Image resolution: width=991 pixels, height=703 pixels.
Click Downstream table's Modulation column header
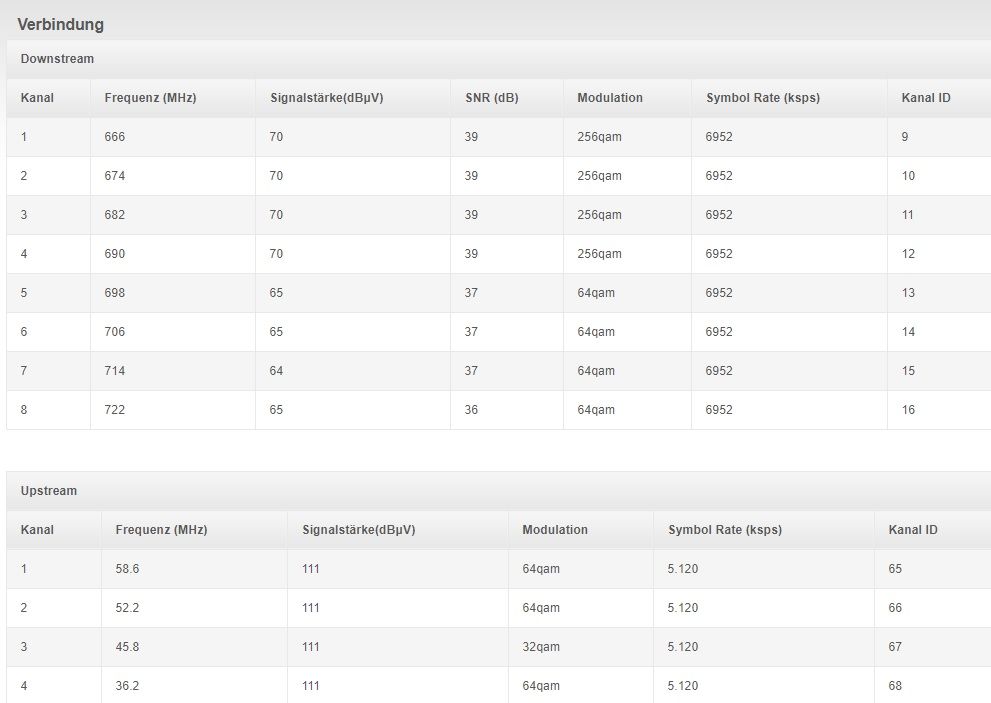(610, 98)
